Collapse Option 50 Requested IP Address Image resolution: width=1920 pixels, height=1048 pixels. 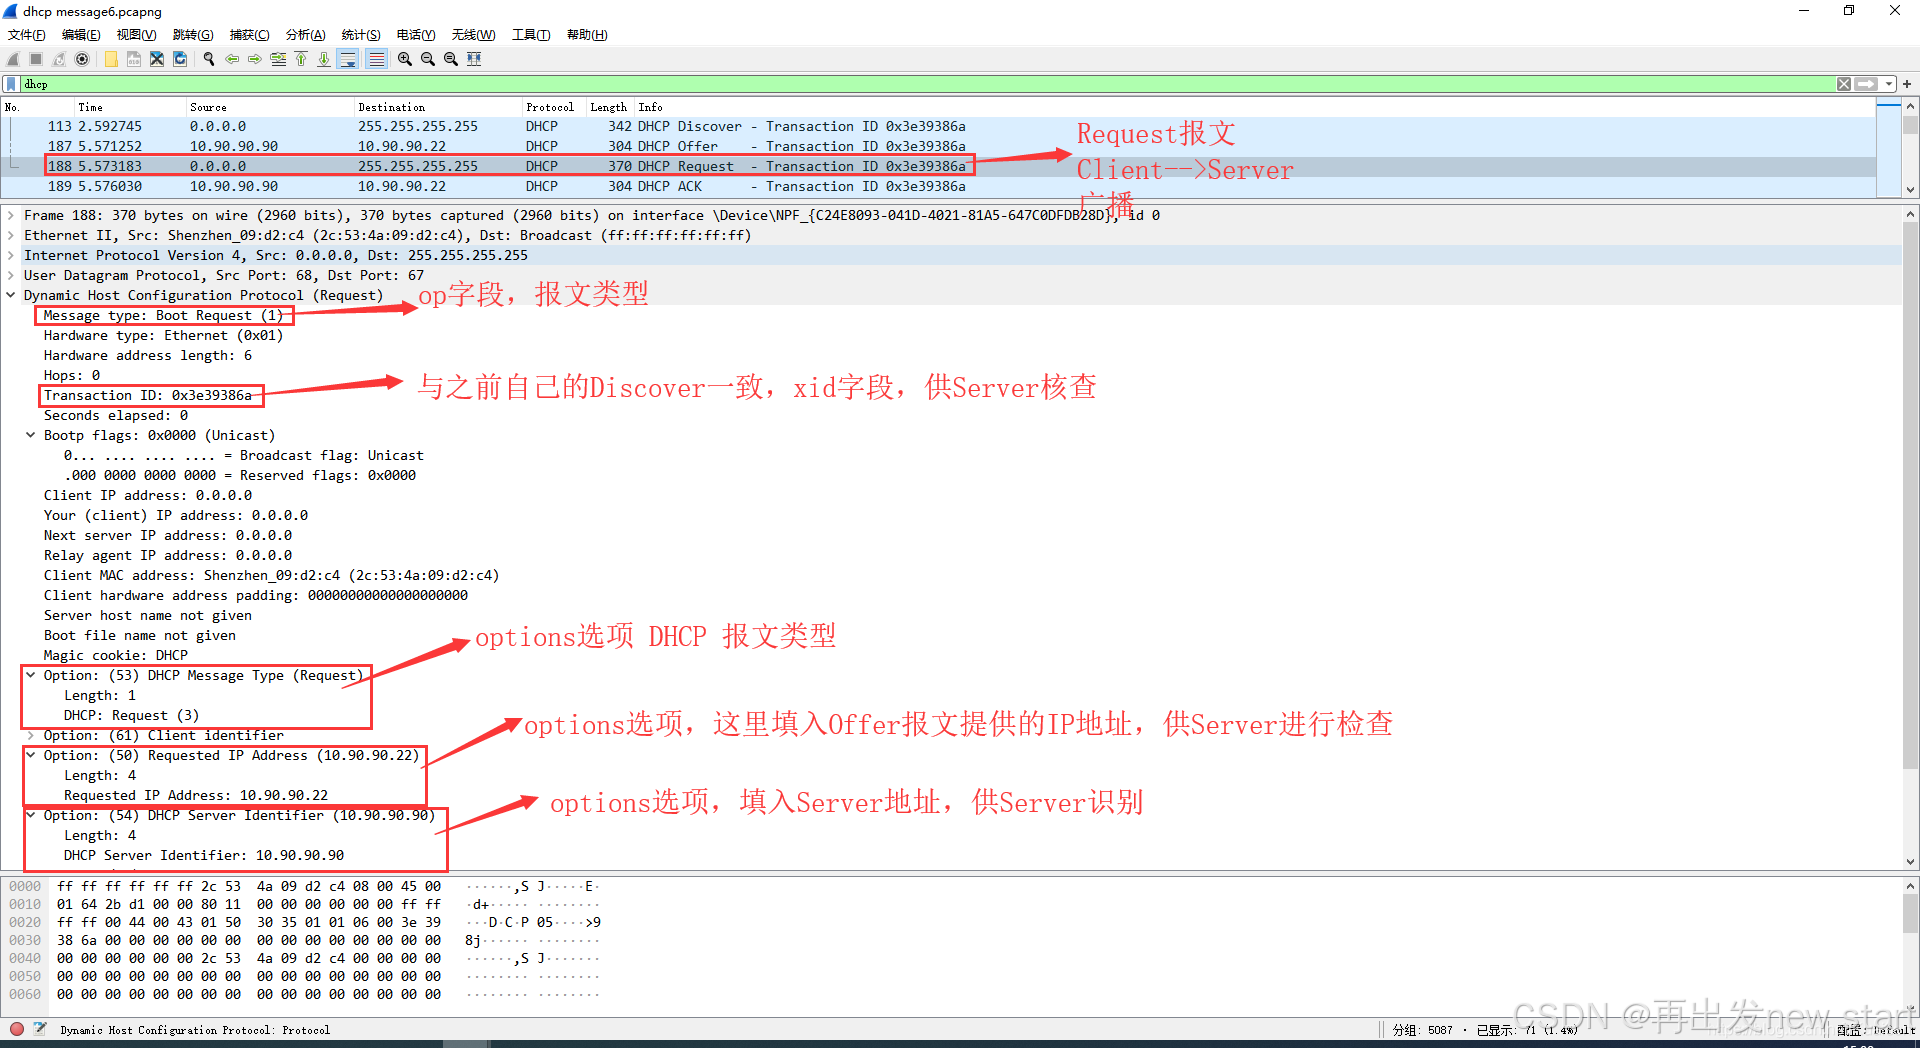tap(31, 755)
